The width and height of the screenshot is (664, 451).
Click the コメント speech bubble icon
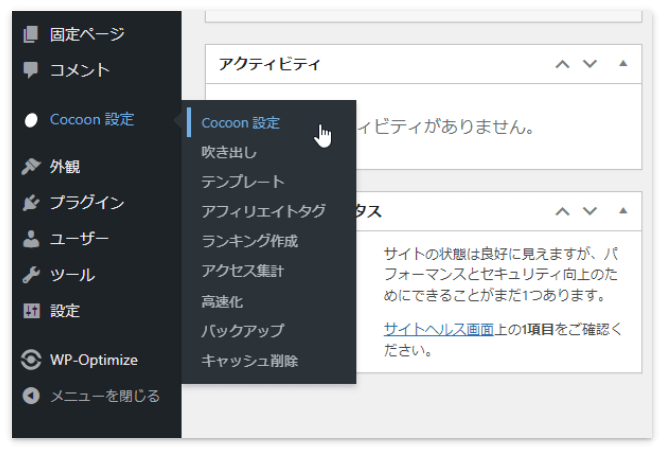click(x=30, y=70)
